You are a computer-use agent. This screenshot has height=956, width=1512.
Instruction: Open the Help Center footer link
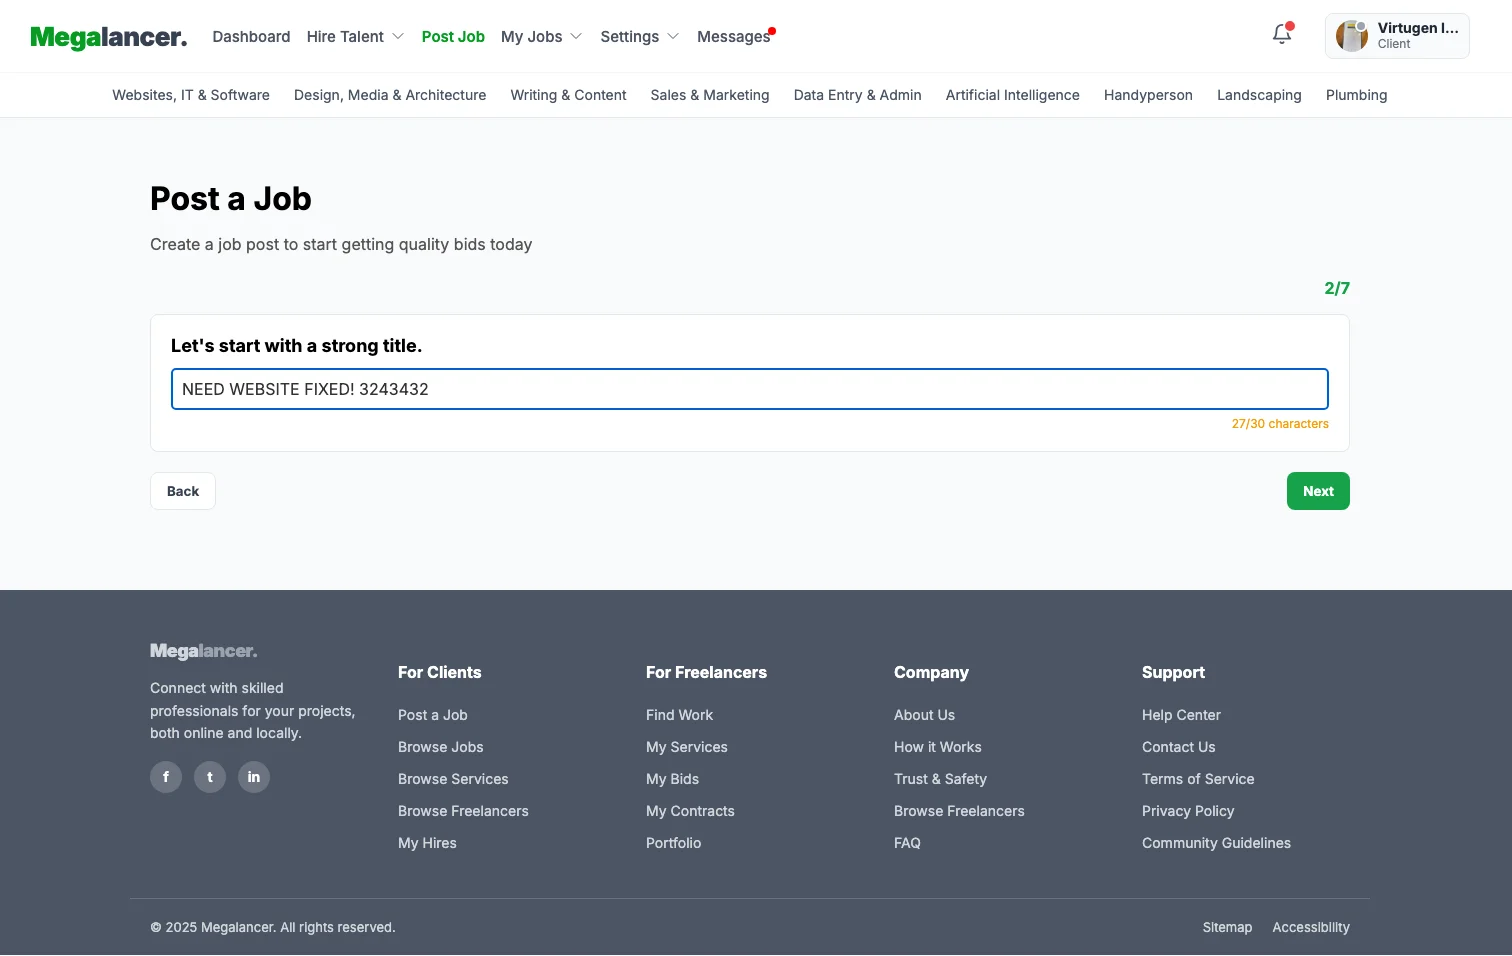point(1181,715)
